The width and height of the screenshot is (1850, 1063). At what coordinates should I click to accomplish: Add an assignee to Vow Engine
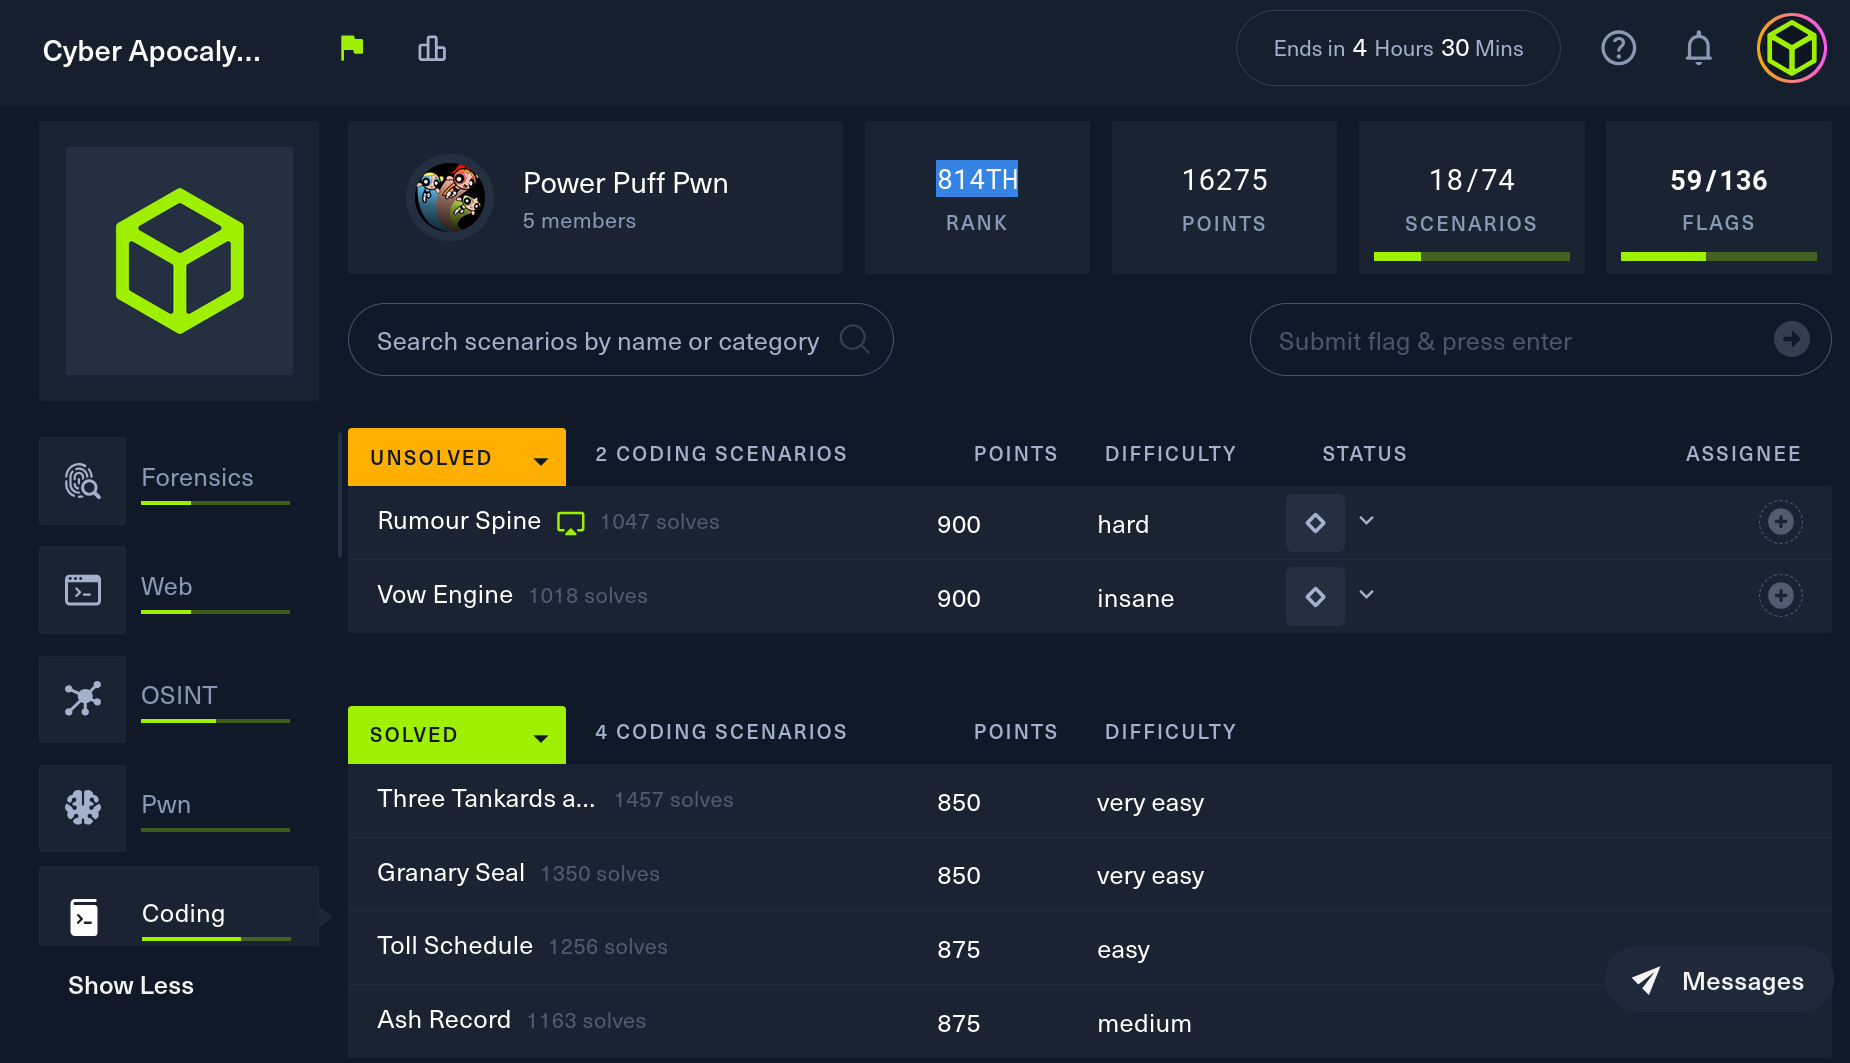(x=1780, y=595)
